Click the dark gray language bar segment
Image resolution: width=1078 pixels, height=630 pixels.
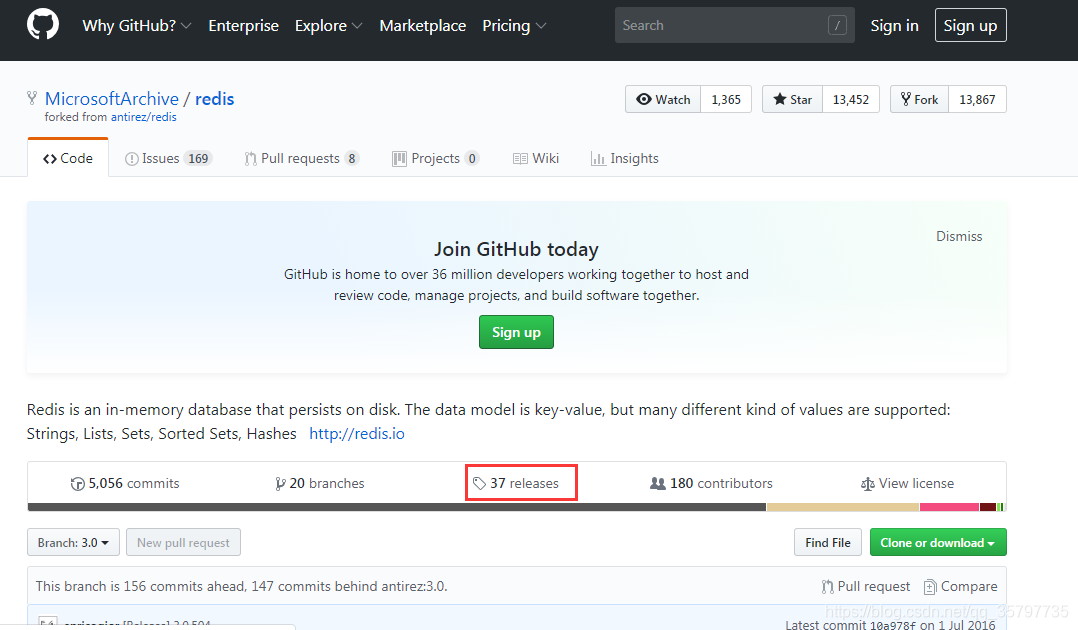397,507
